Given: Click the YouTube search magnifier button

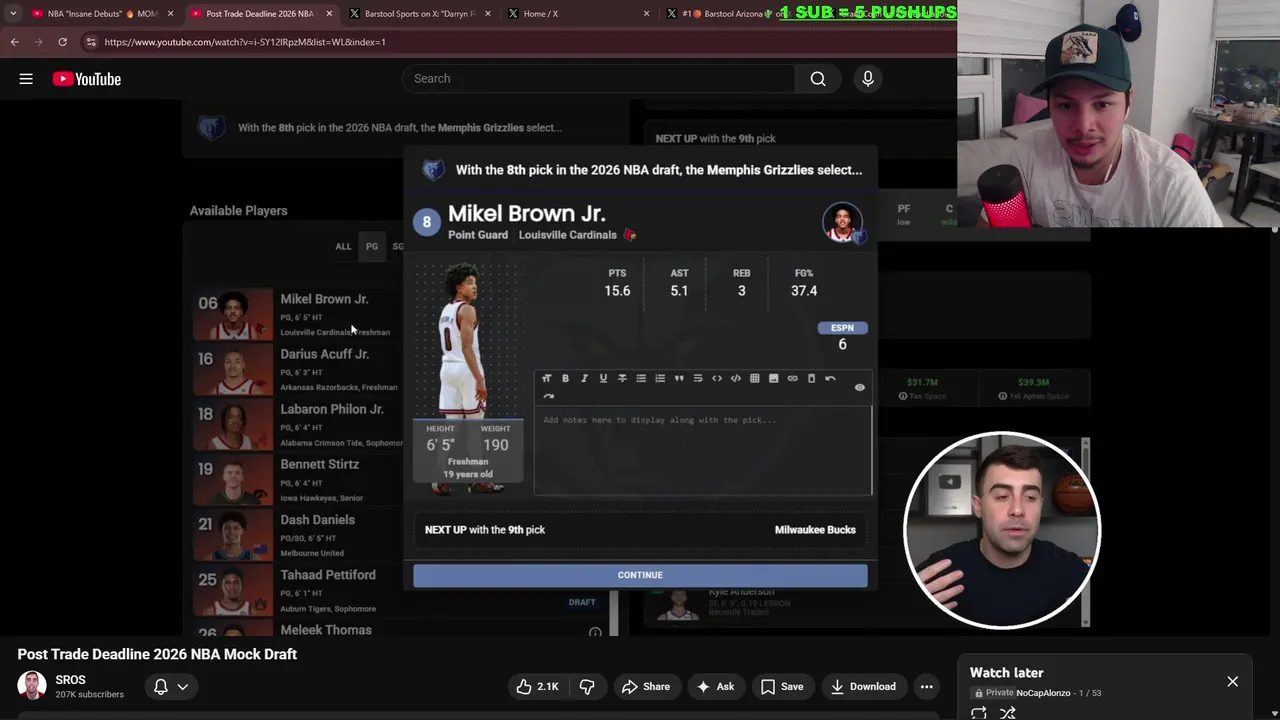Looking at the screenshot, I should pyautogui.click(x=818, y=79).
